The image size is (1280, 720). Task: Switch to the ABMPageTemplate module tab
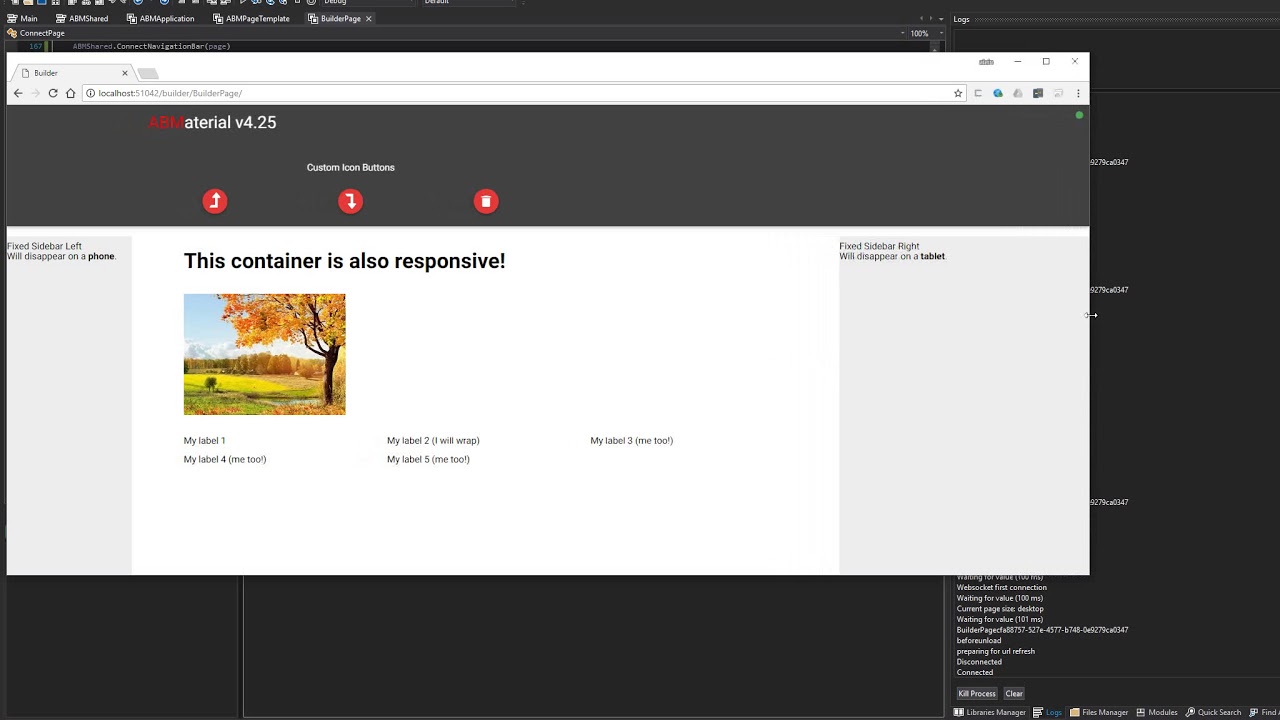251,18
